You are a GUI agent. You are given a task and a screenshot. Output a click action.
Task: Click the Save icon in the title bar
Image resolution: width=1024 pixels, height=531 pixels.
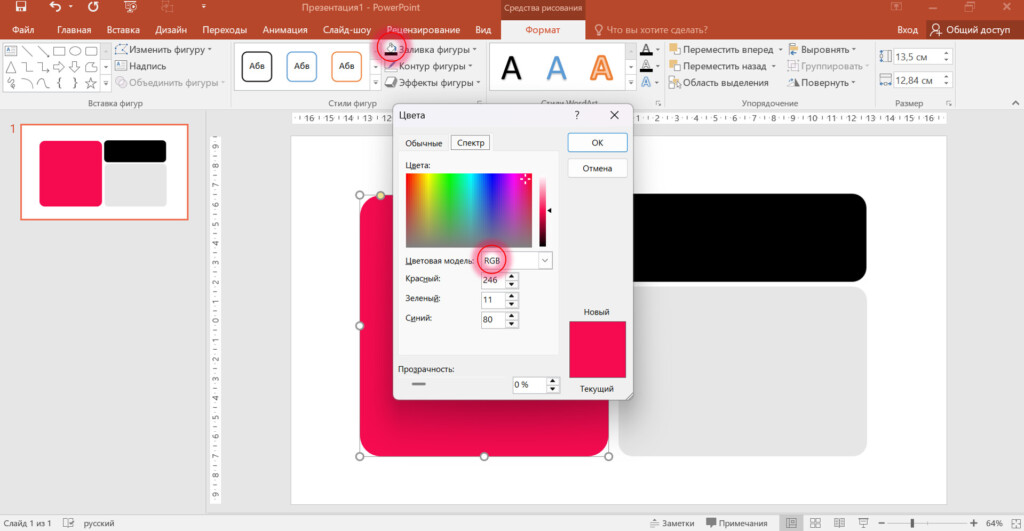pyautogui.click(x=21, y=7)
